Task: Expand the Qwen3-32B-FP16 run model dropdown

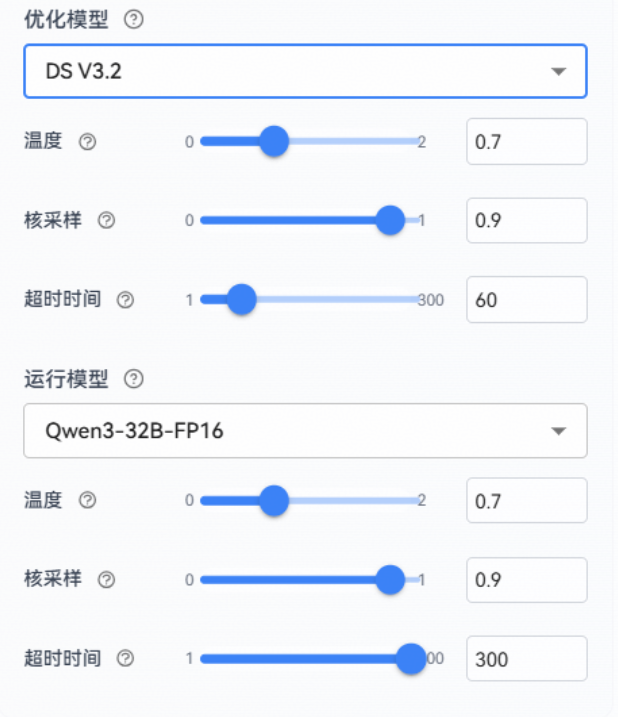Action: click(304, 430)
